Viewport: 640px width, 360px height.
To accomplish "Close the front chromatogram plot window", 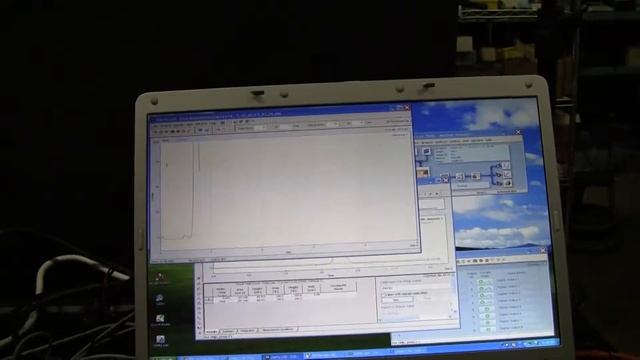I will 407,108.
